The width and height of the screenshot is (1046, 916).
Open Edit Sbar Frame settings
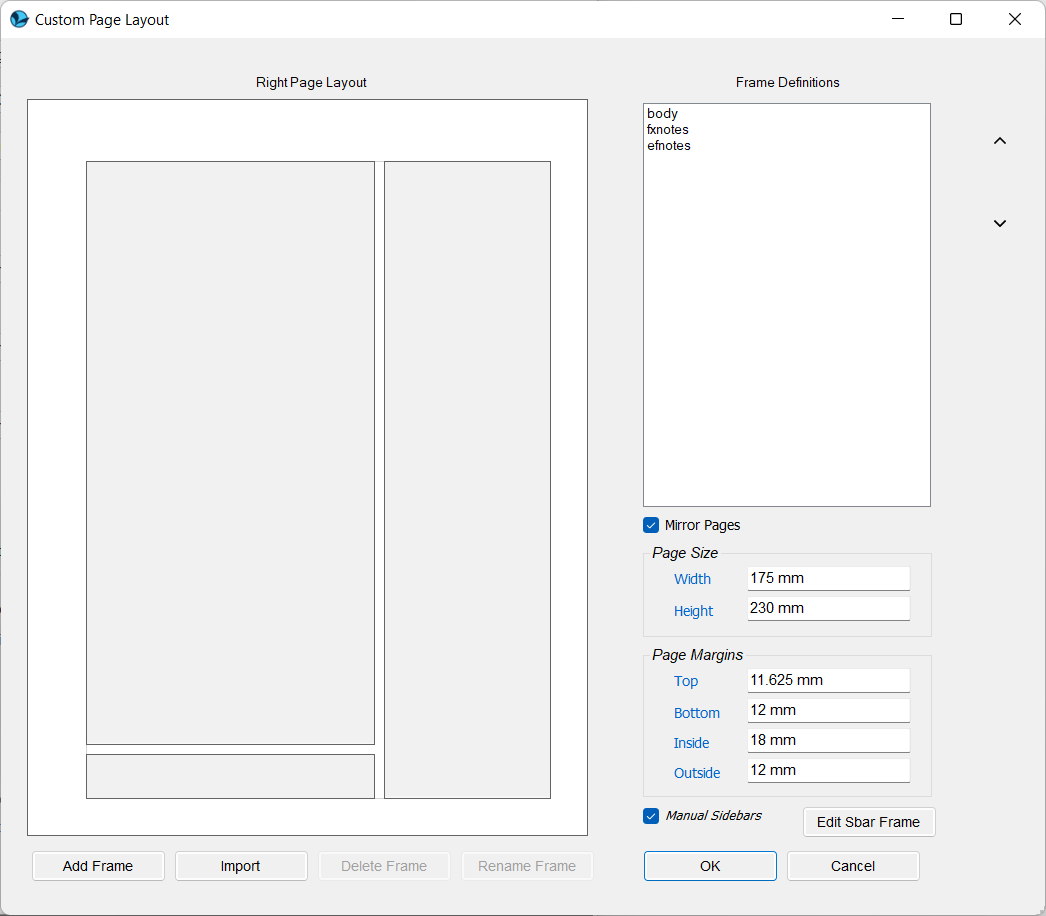click(x=869, y=822)
